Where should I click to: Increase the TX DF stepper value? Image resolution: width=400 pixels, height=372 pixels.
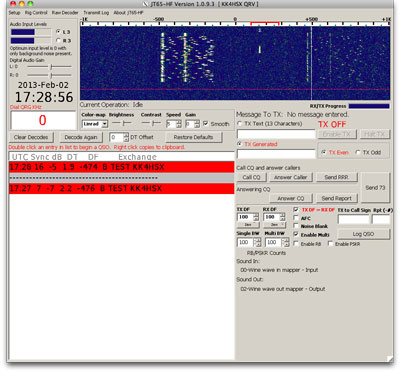pos(256,215)
